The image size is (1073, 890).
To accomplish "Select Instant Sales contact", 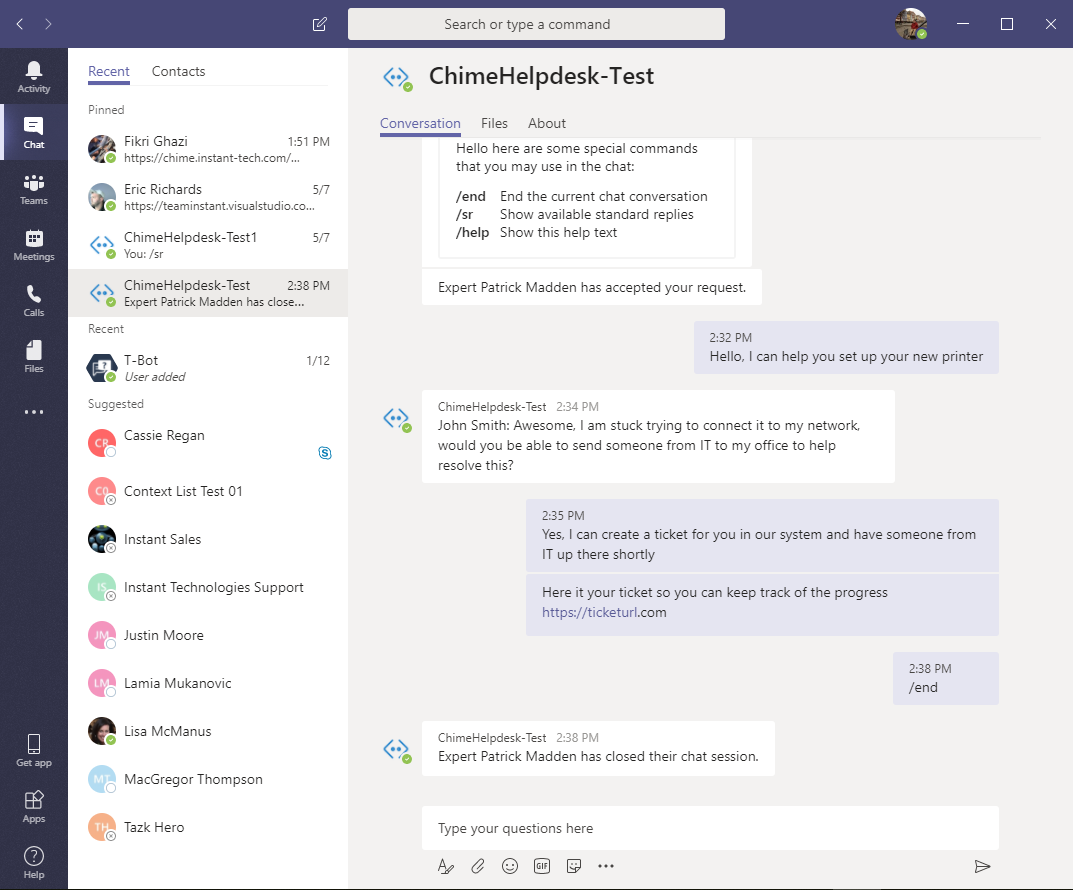I will (x=208, y=539).
